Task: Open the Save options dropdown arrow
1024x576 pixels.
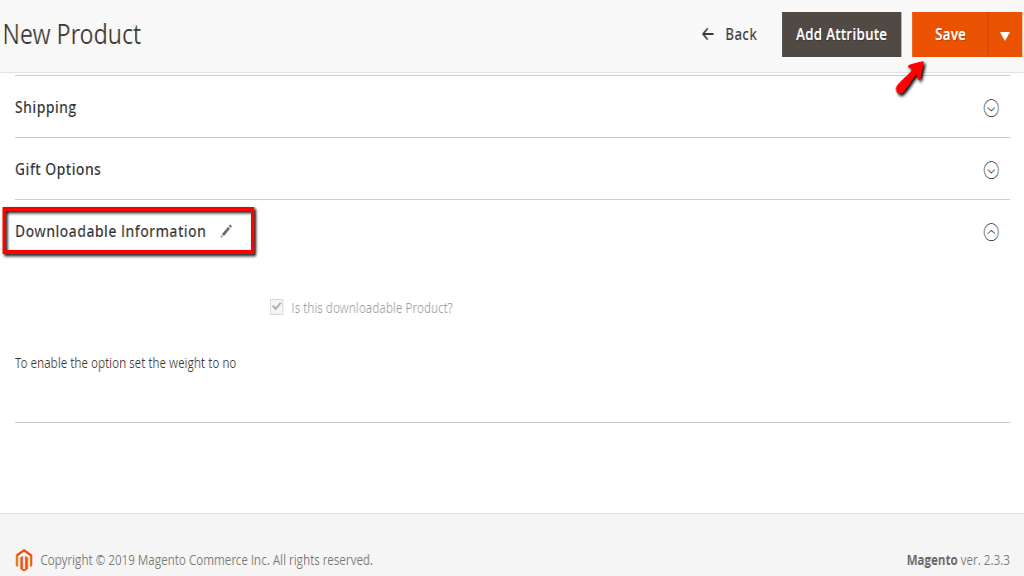Action: pyautogui.click(x=1005, y=35)
